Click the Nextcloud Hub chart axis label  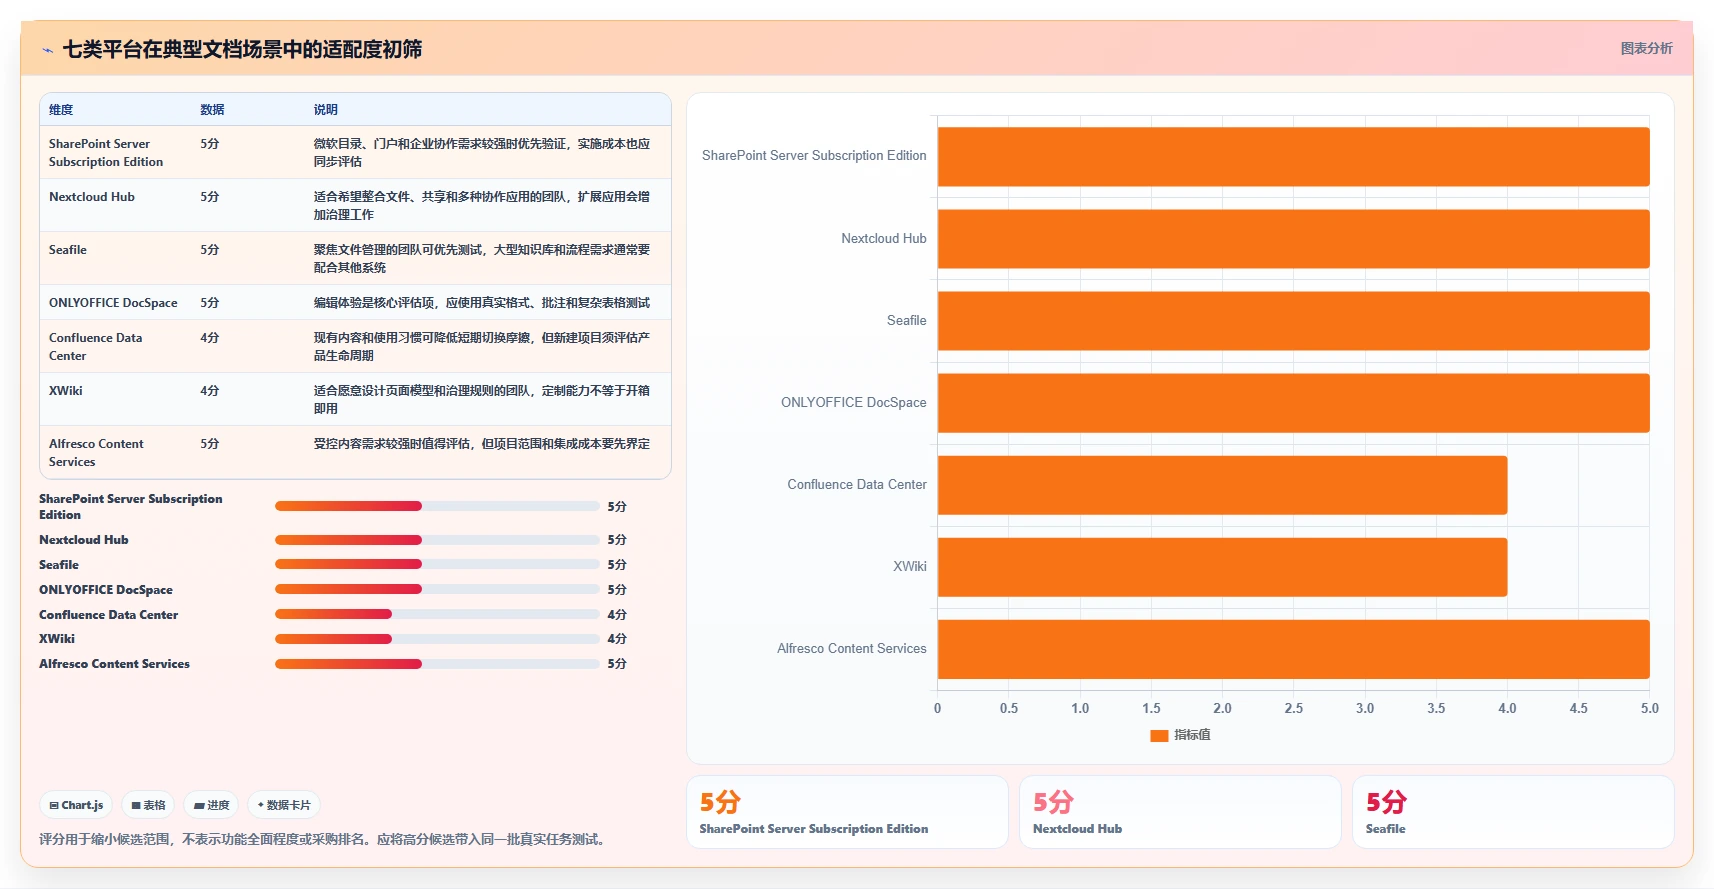(884, 239)
